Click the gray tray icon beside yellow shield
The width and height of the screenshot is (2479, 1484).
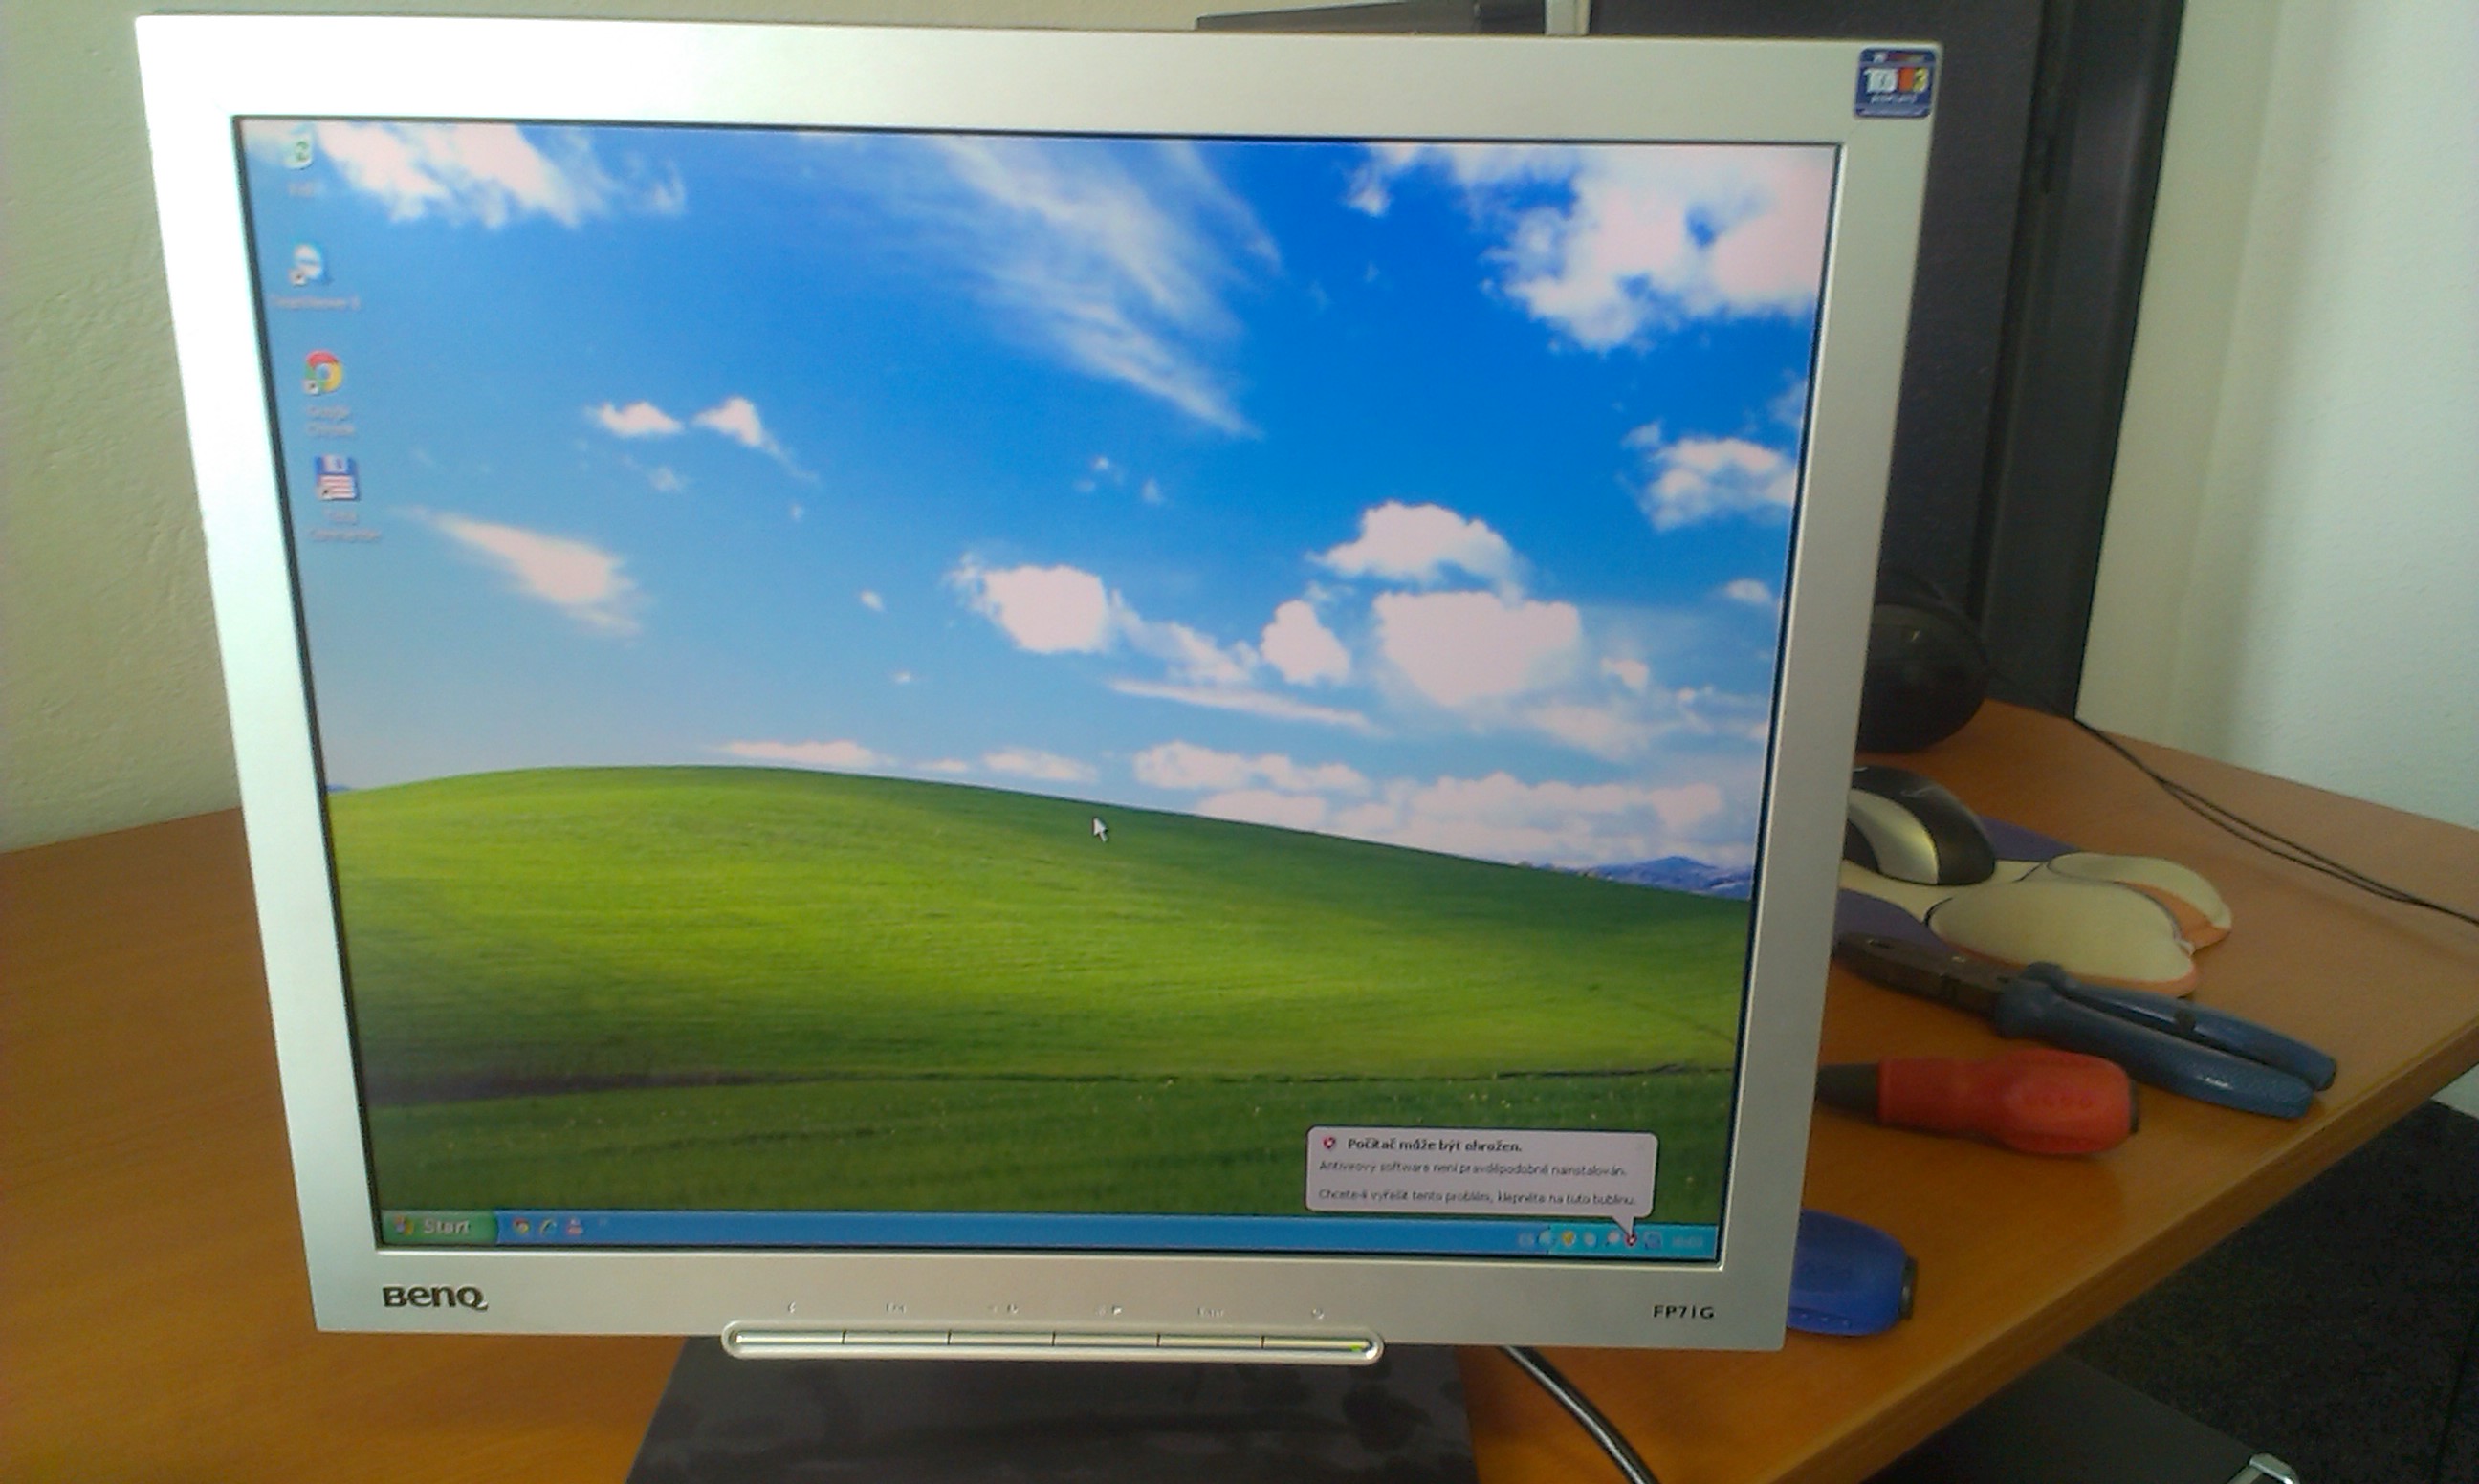pos(1590,1240)
